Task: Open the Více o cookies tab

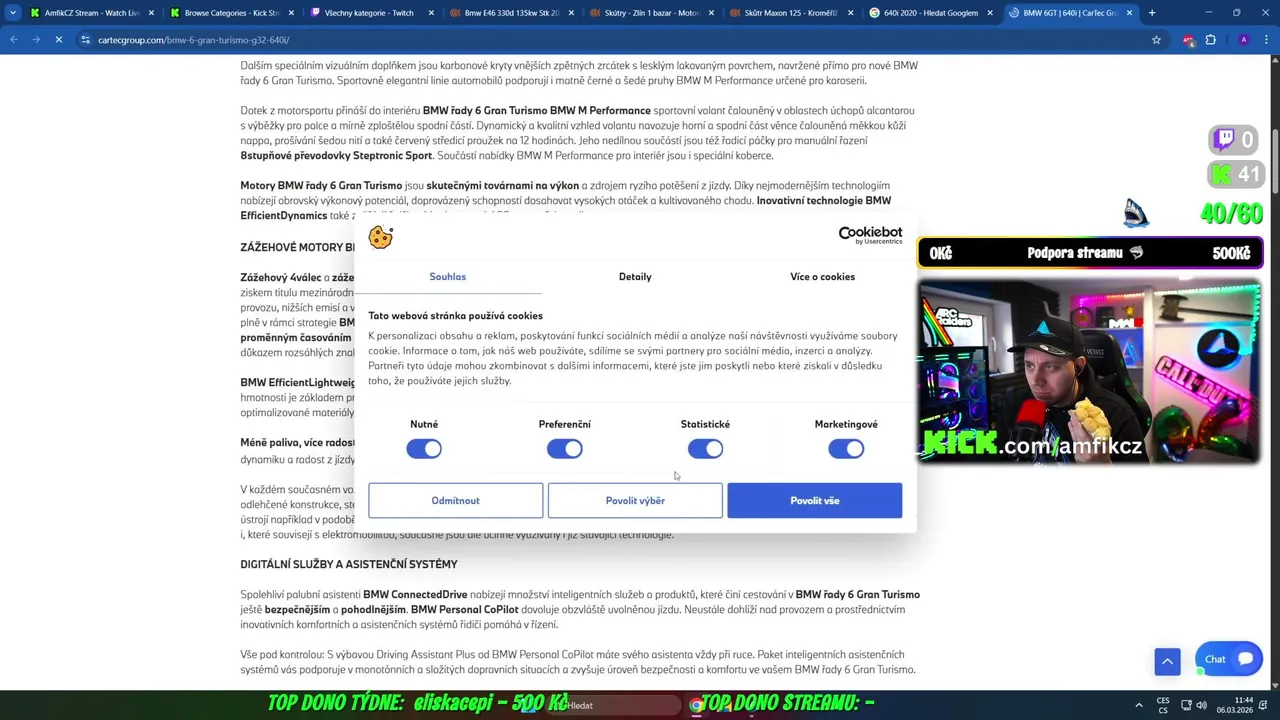Action: 822,277
